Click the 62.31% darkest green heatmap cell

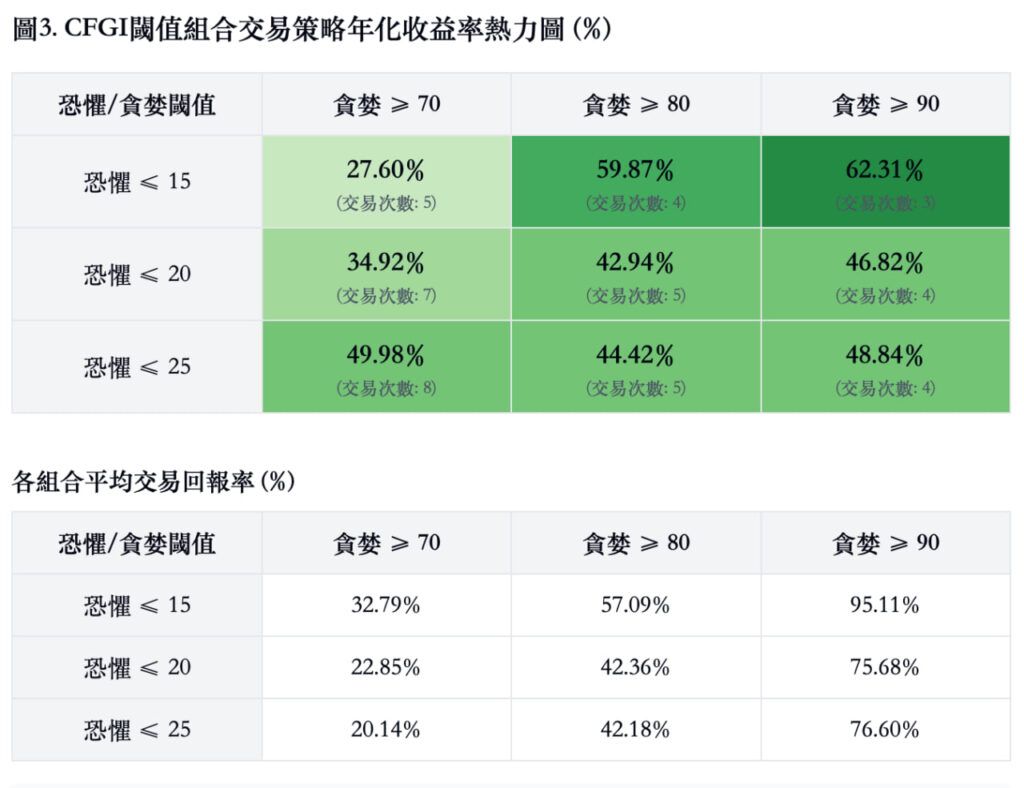(885, 182)
